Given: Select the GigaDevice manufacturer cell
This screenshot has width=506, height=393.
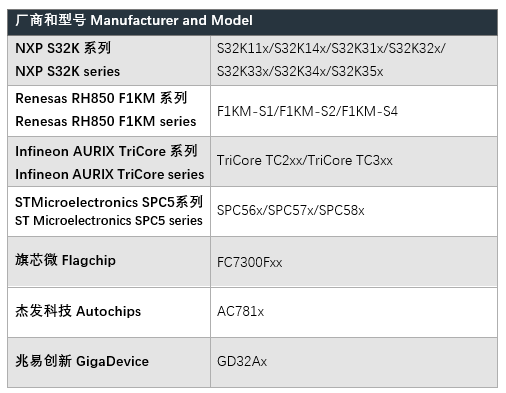Looking at the screenshot, I should (109, 362).
